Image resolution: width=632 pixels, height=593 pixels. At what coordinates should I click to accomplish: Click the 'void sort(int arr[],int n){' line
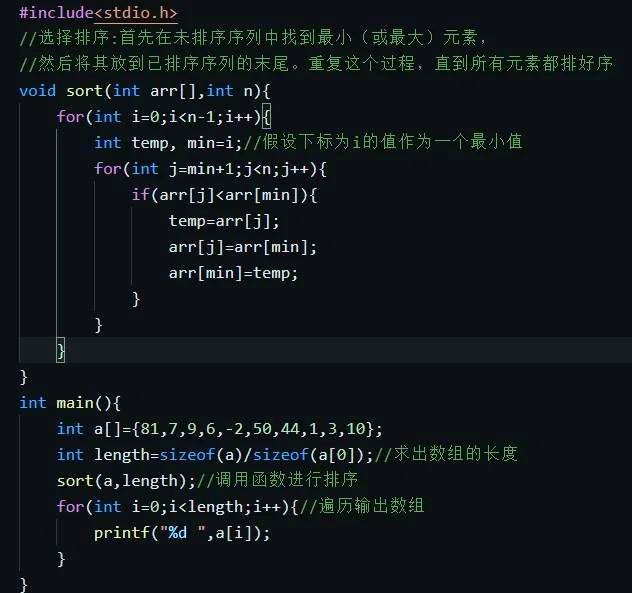[x=144, y=91]
